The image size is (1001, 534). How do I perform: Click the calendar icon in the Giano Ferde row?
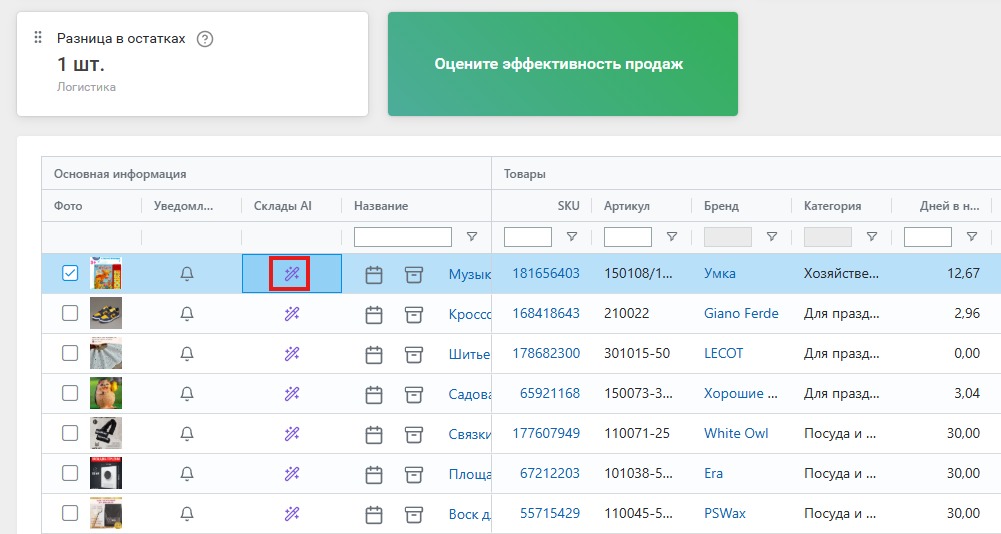pos(373,315)
